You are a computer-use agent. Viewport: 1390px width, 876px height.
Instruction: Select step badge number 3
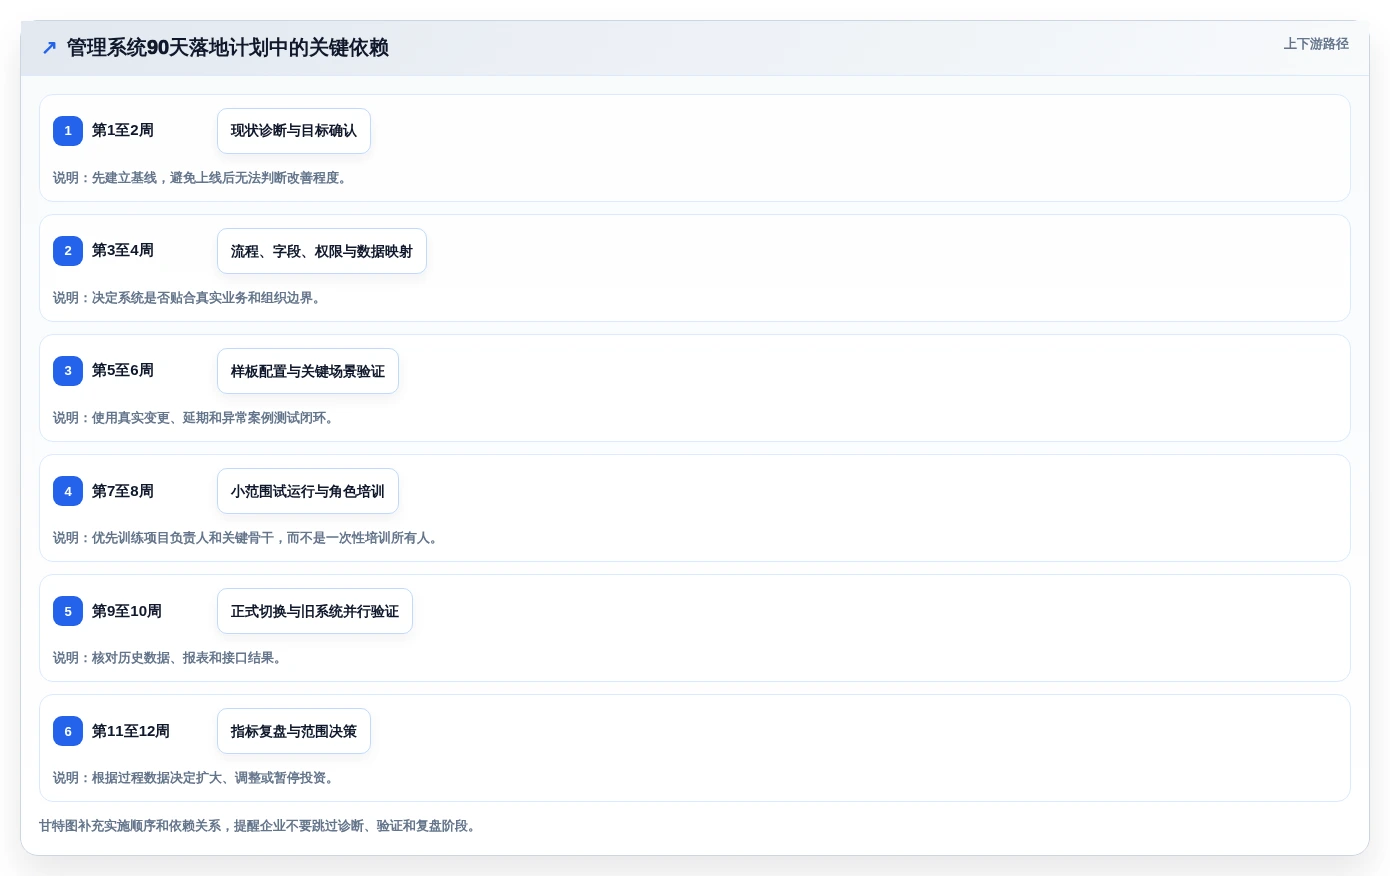click(68, 371)
